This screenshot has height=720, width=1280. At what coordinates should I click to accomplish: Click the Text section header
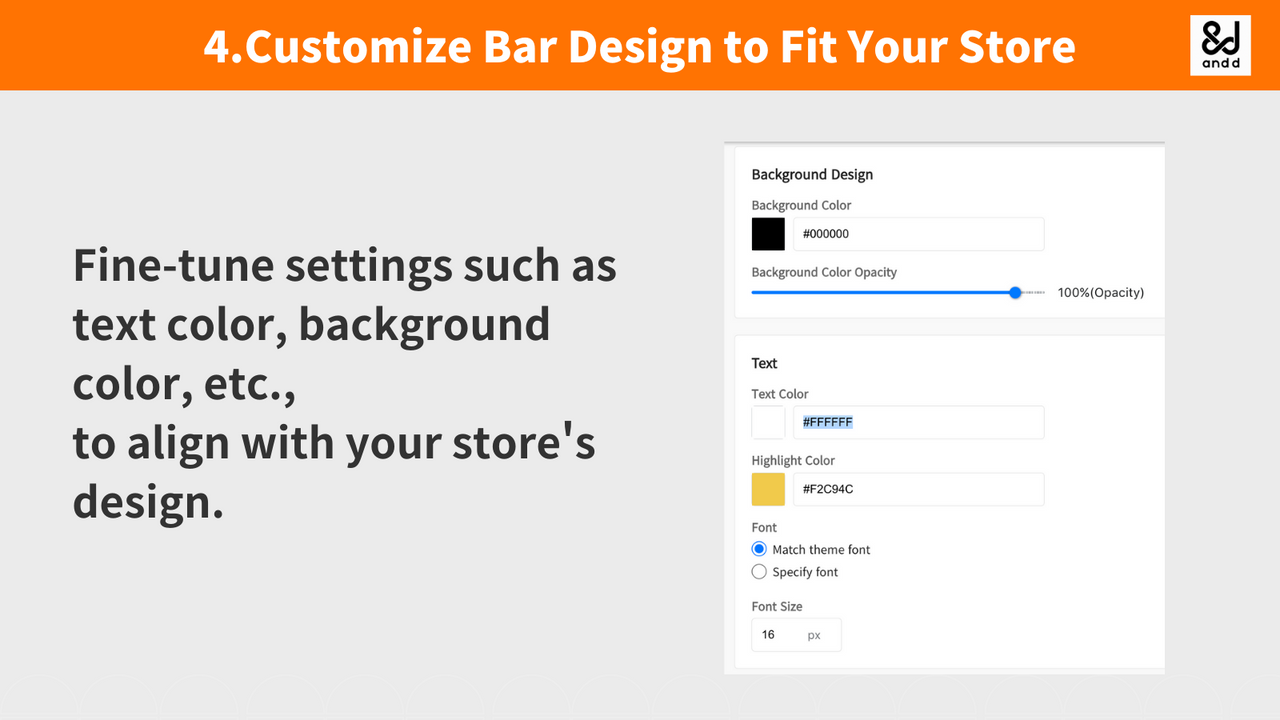(x=764, y=363)
